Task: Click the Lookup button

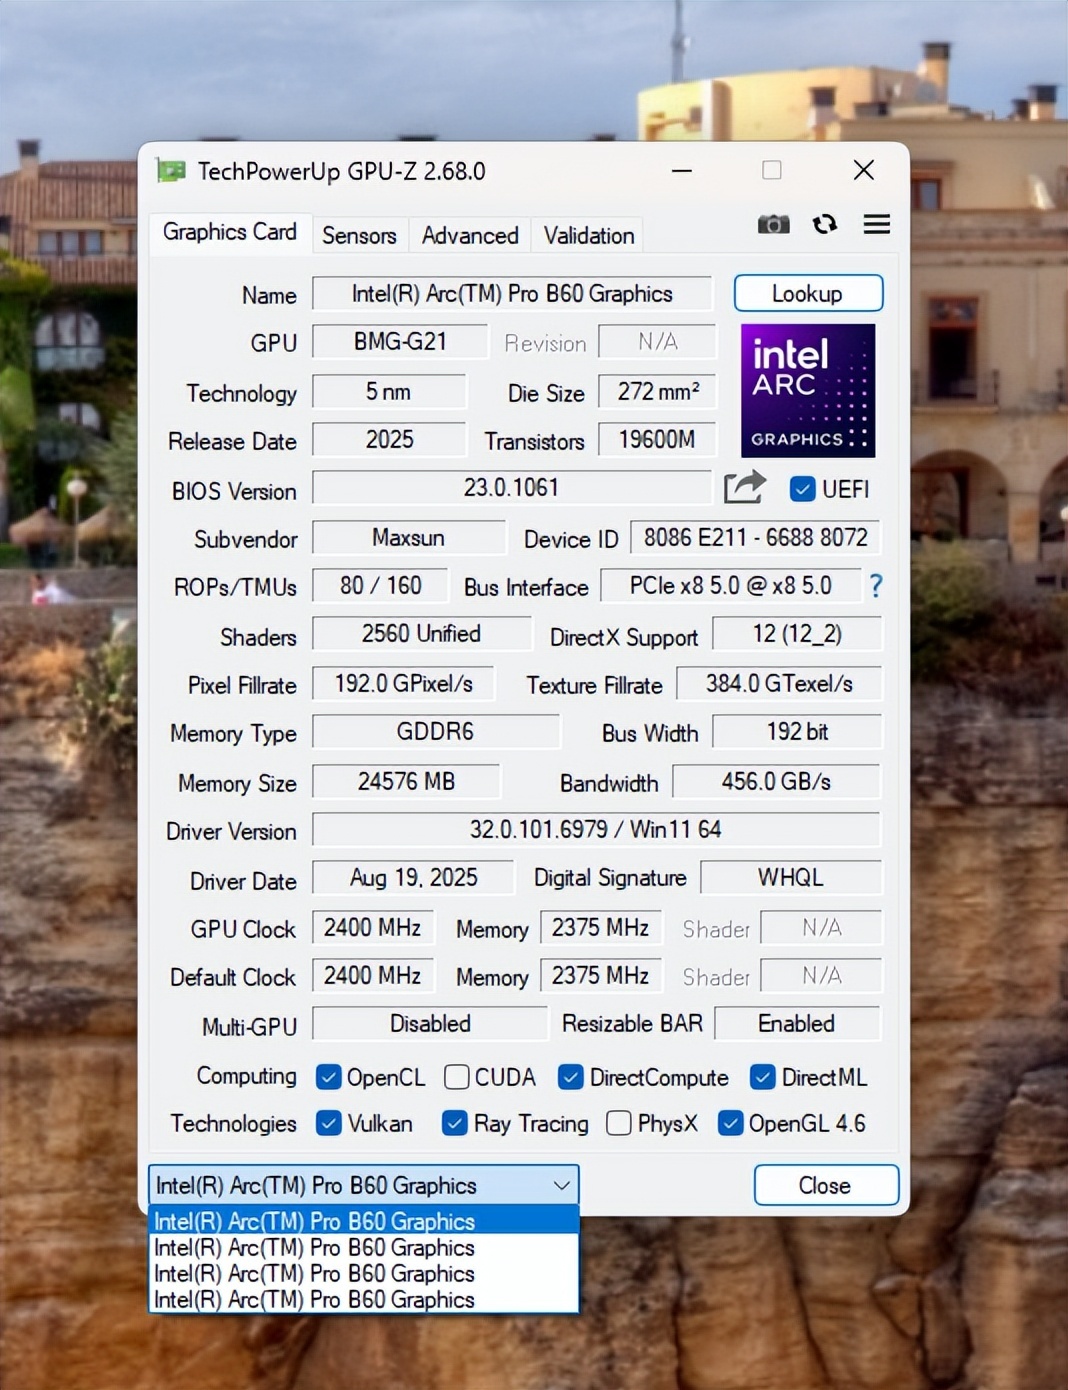Action: coord(808,294)
